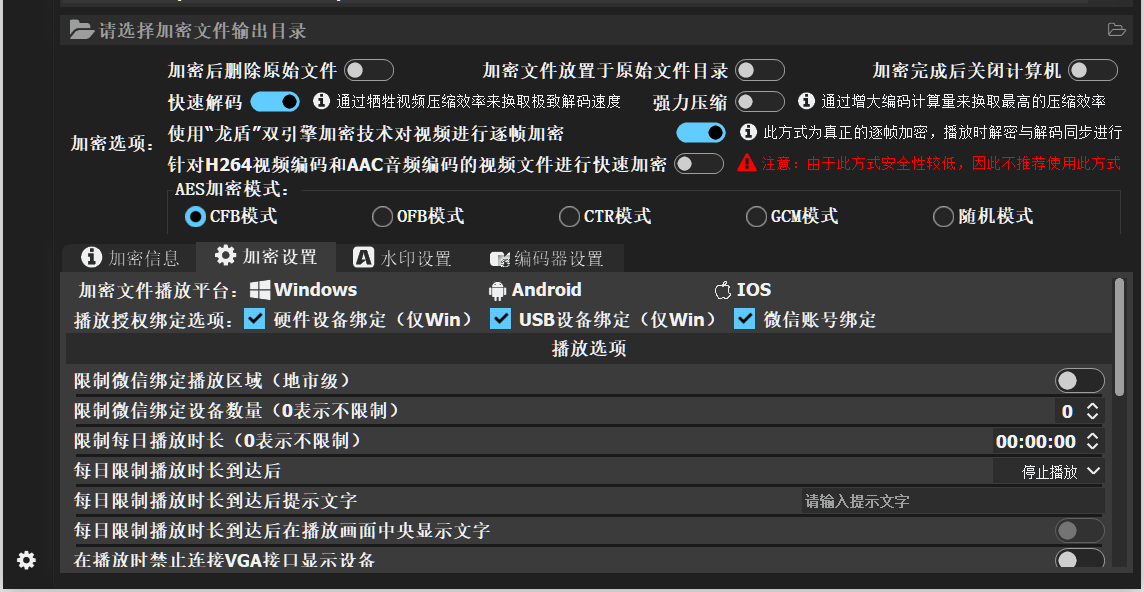Click the 限制微信绑定设备数量 spinner arrows
The width and height of the screenshot is (1144, 592).
pos(1092,411)
